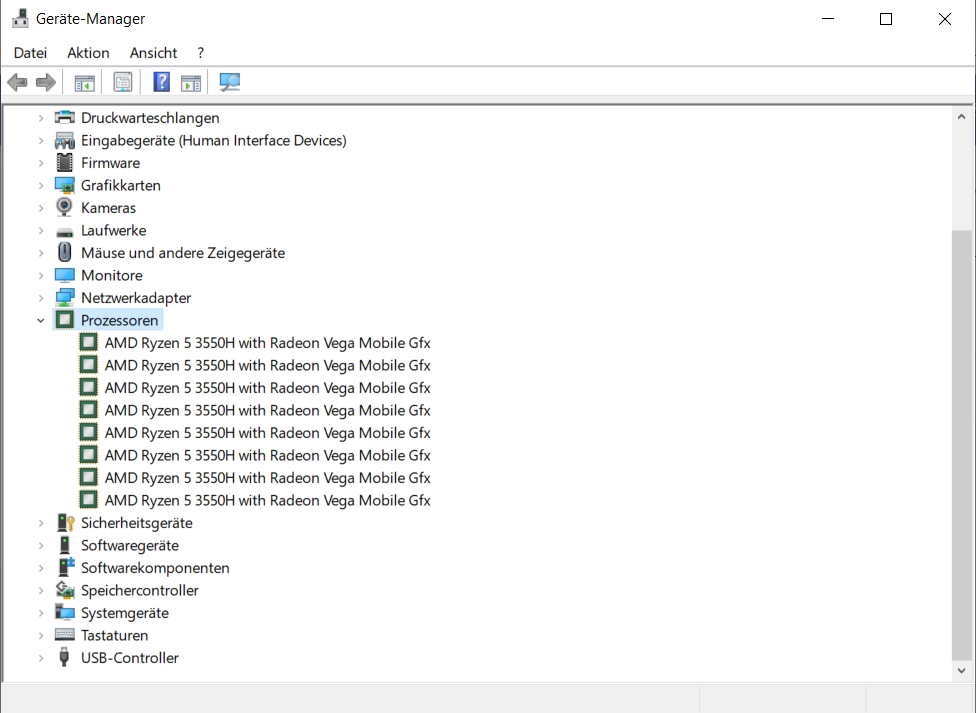Select the Grafikkarten category label

121,185
